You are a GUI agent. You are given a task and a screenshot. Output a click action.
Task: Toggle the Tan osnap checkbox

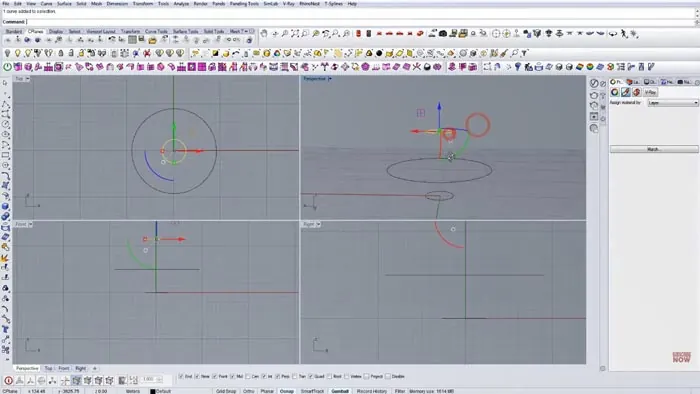[x=295, y=377]
